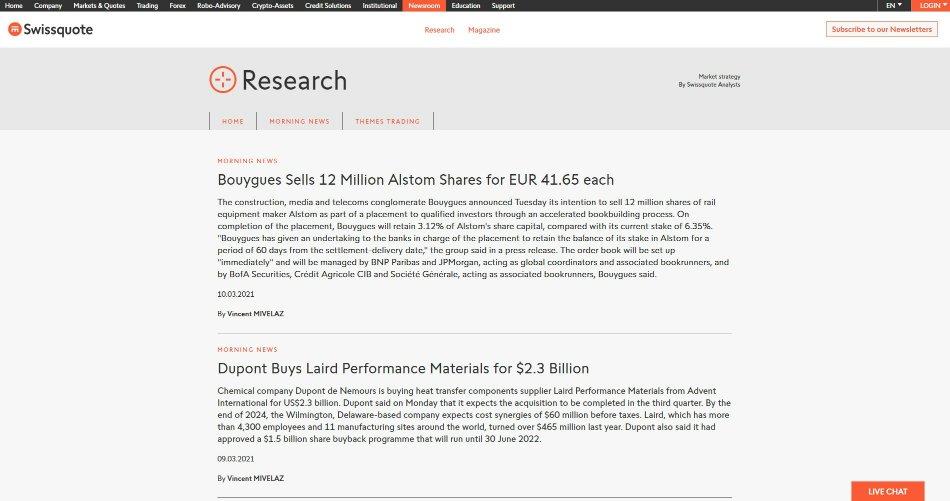Click 'By Swissquote Analysts' text

coord(709,85)
